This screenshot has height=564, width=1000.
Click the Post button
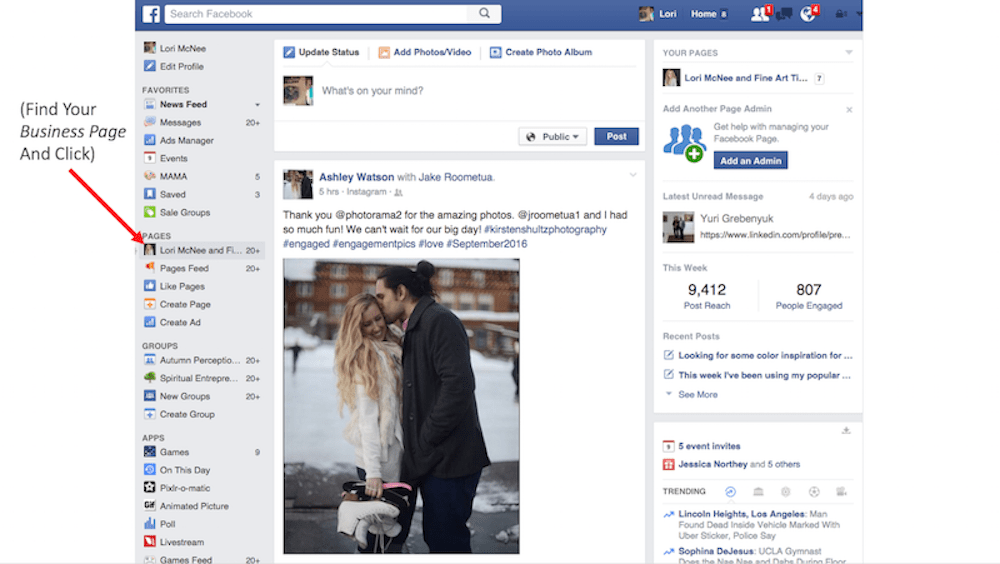pyautogui.click(x=616, y=137)
